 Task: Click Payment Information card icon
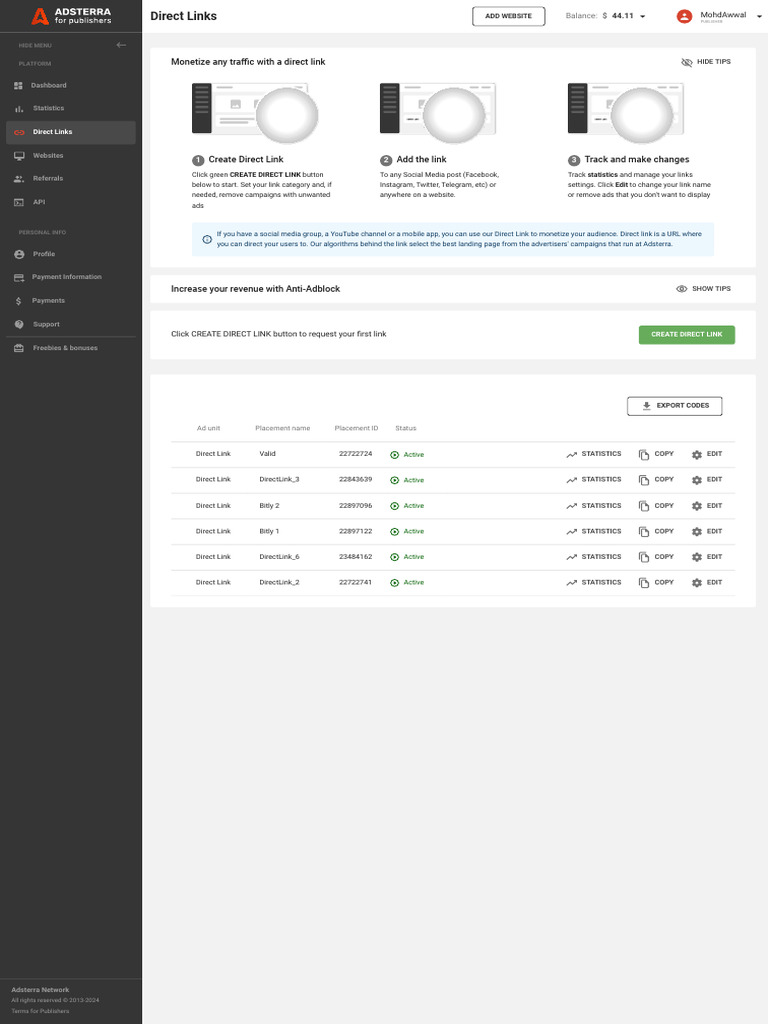click(x=19, y=278)
